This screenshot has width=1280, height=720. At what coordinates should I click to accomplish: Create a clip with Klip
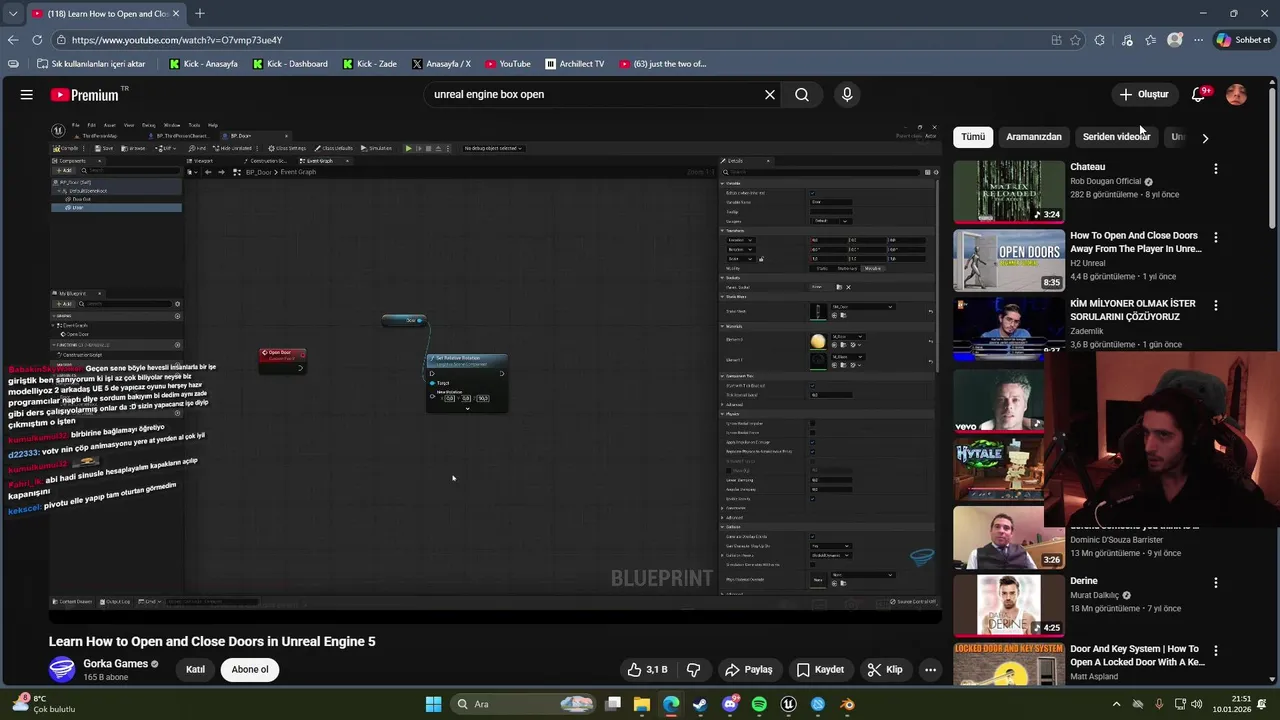pos(884,669)
